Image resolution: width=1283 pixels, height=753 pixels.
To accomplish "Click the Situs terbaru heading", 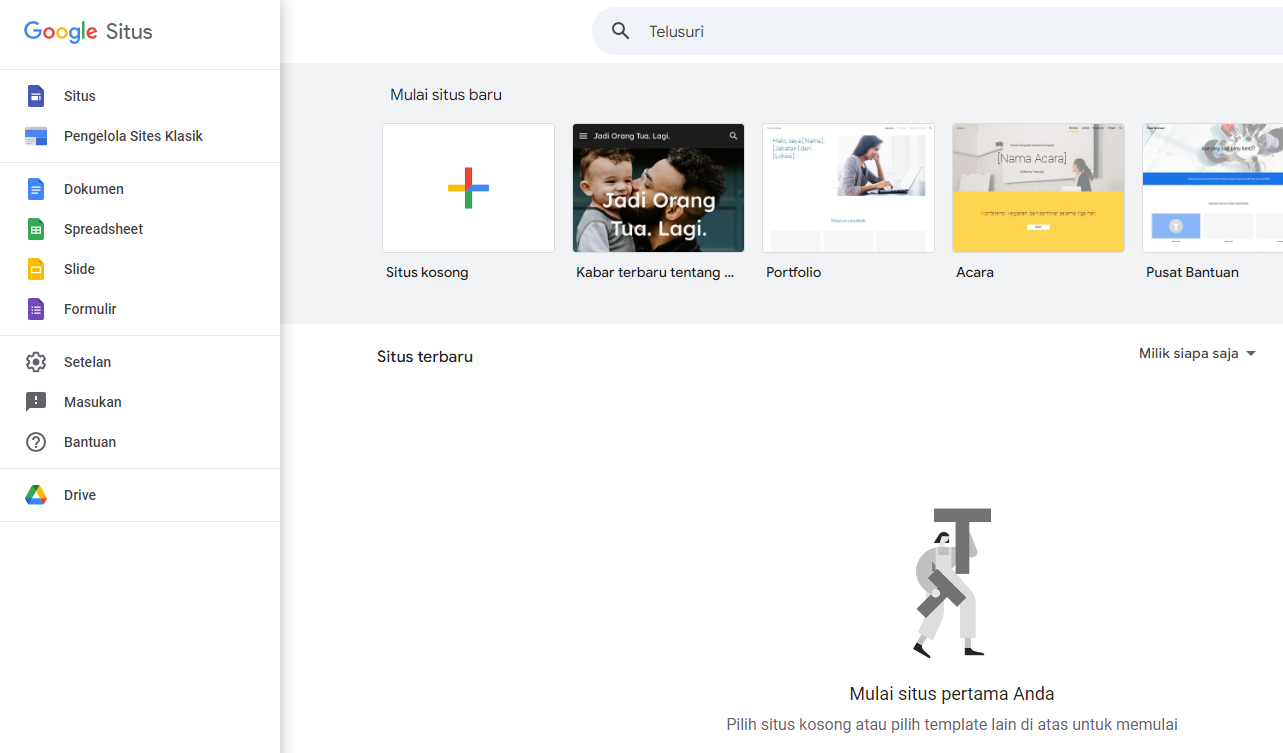I will (x=425, y=357).
